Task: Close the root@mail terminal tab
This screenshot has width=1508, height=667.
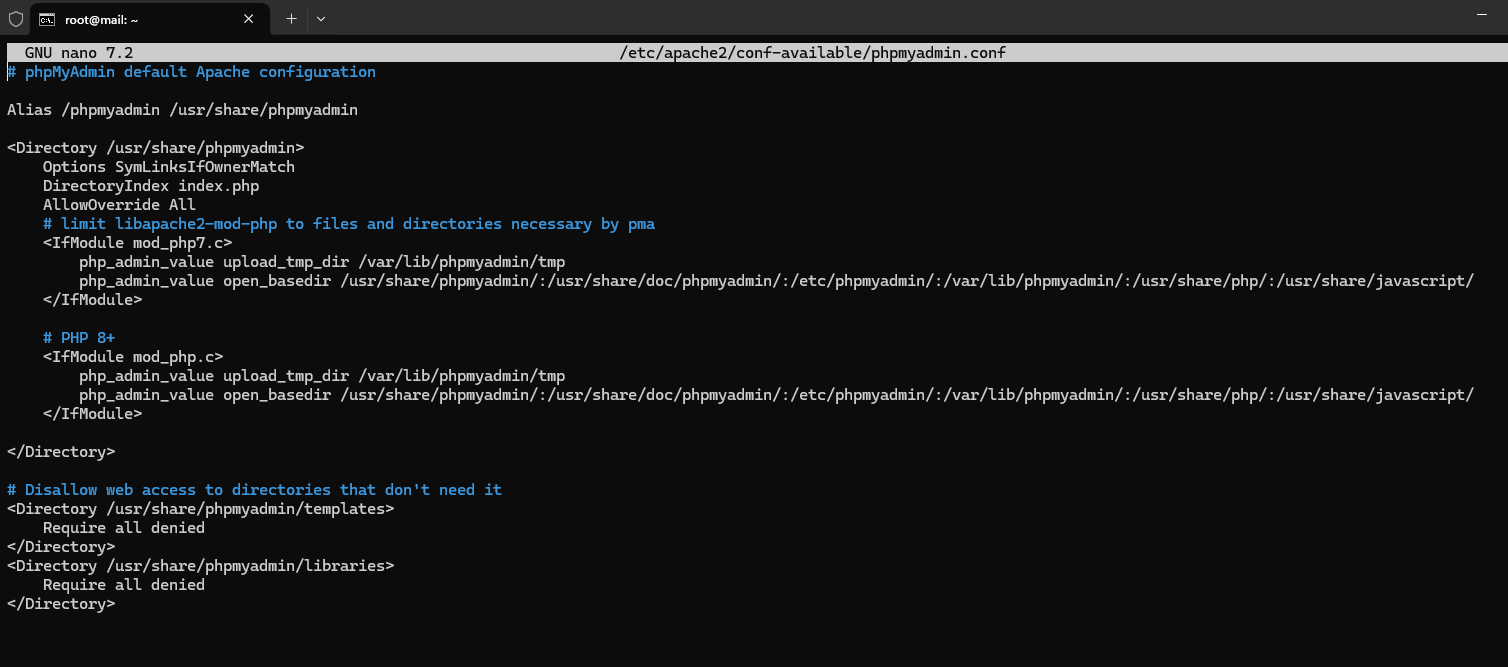Action: pos(249,19)
